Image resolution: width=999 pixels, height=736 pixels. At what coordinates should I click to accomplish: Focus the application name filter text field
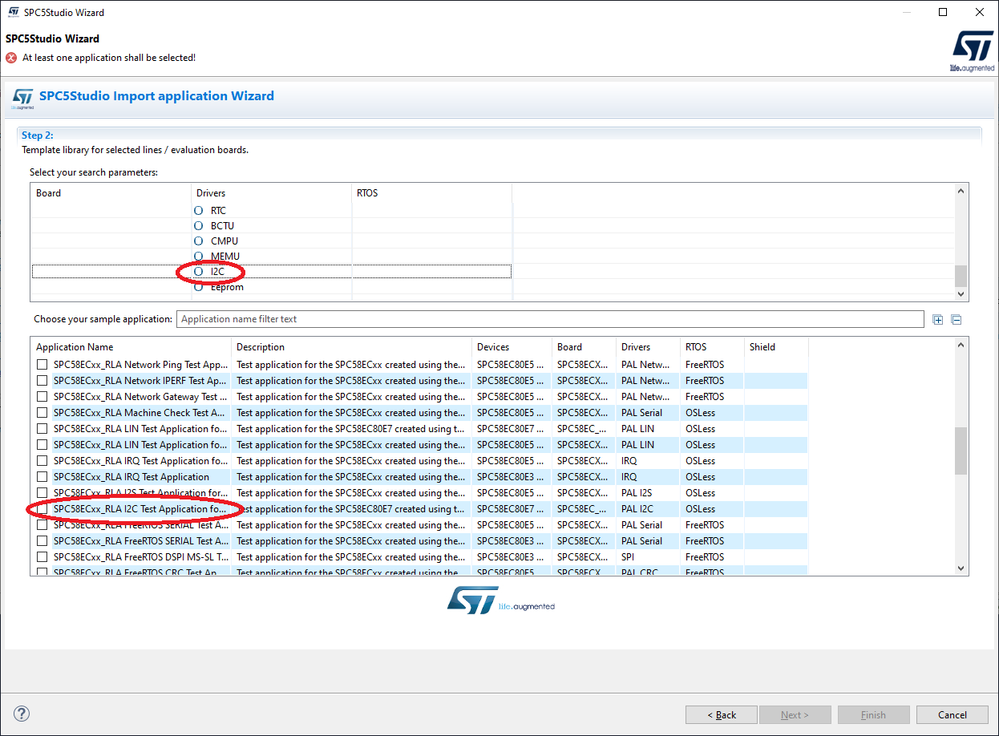tap(550, 319)
